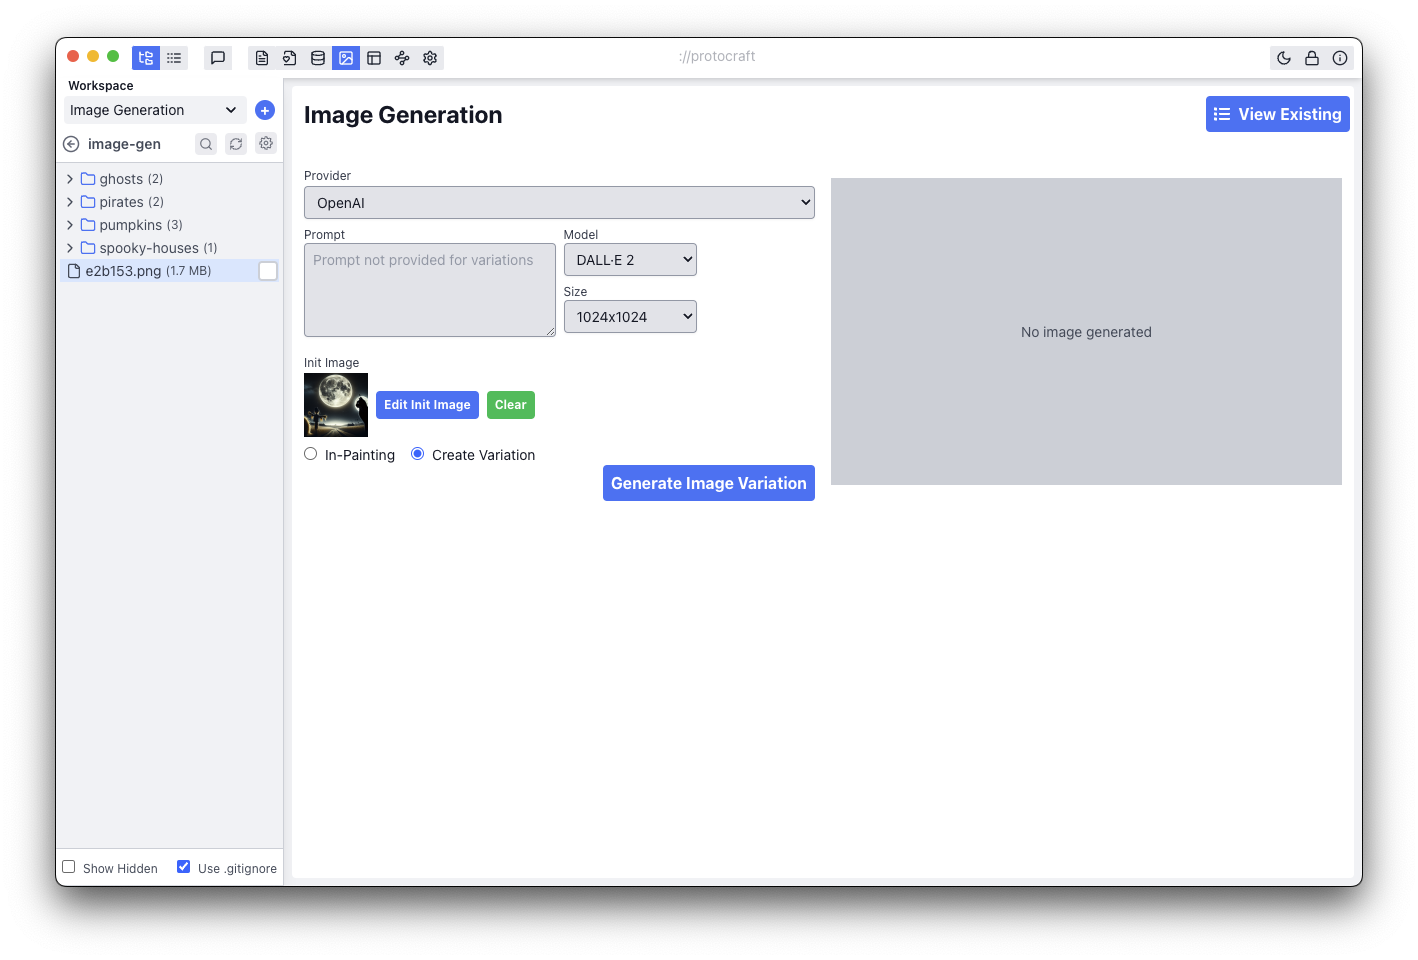Uncheck the Use .gitignore checkbox
Image resolution: width=1418 pixels, height=960 pixels.
coord(184,867)
